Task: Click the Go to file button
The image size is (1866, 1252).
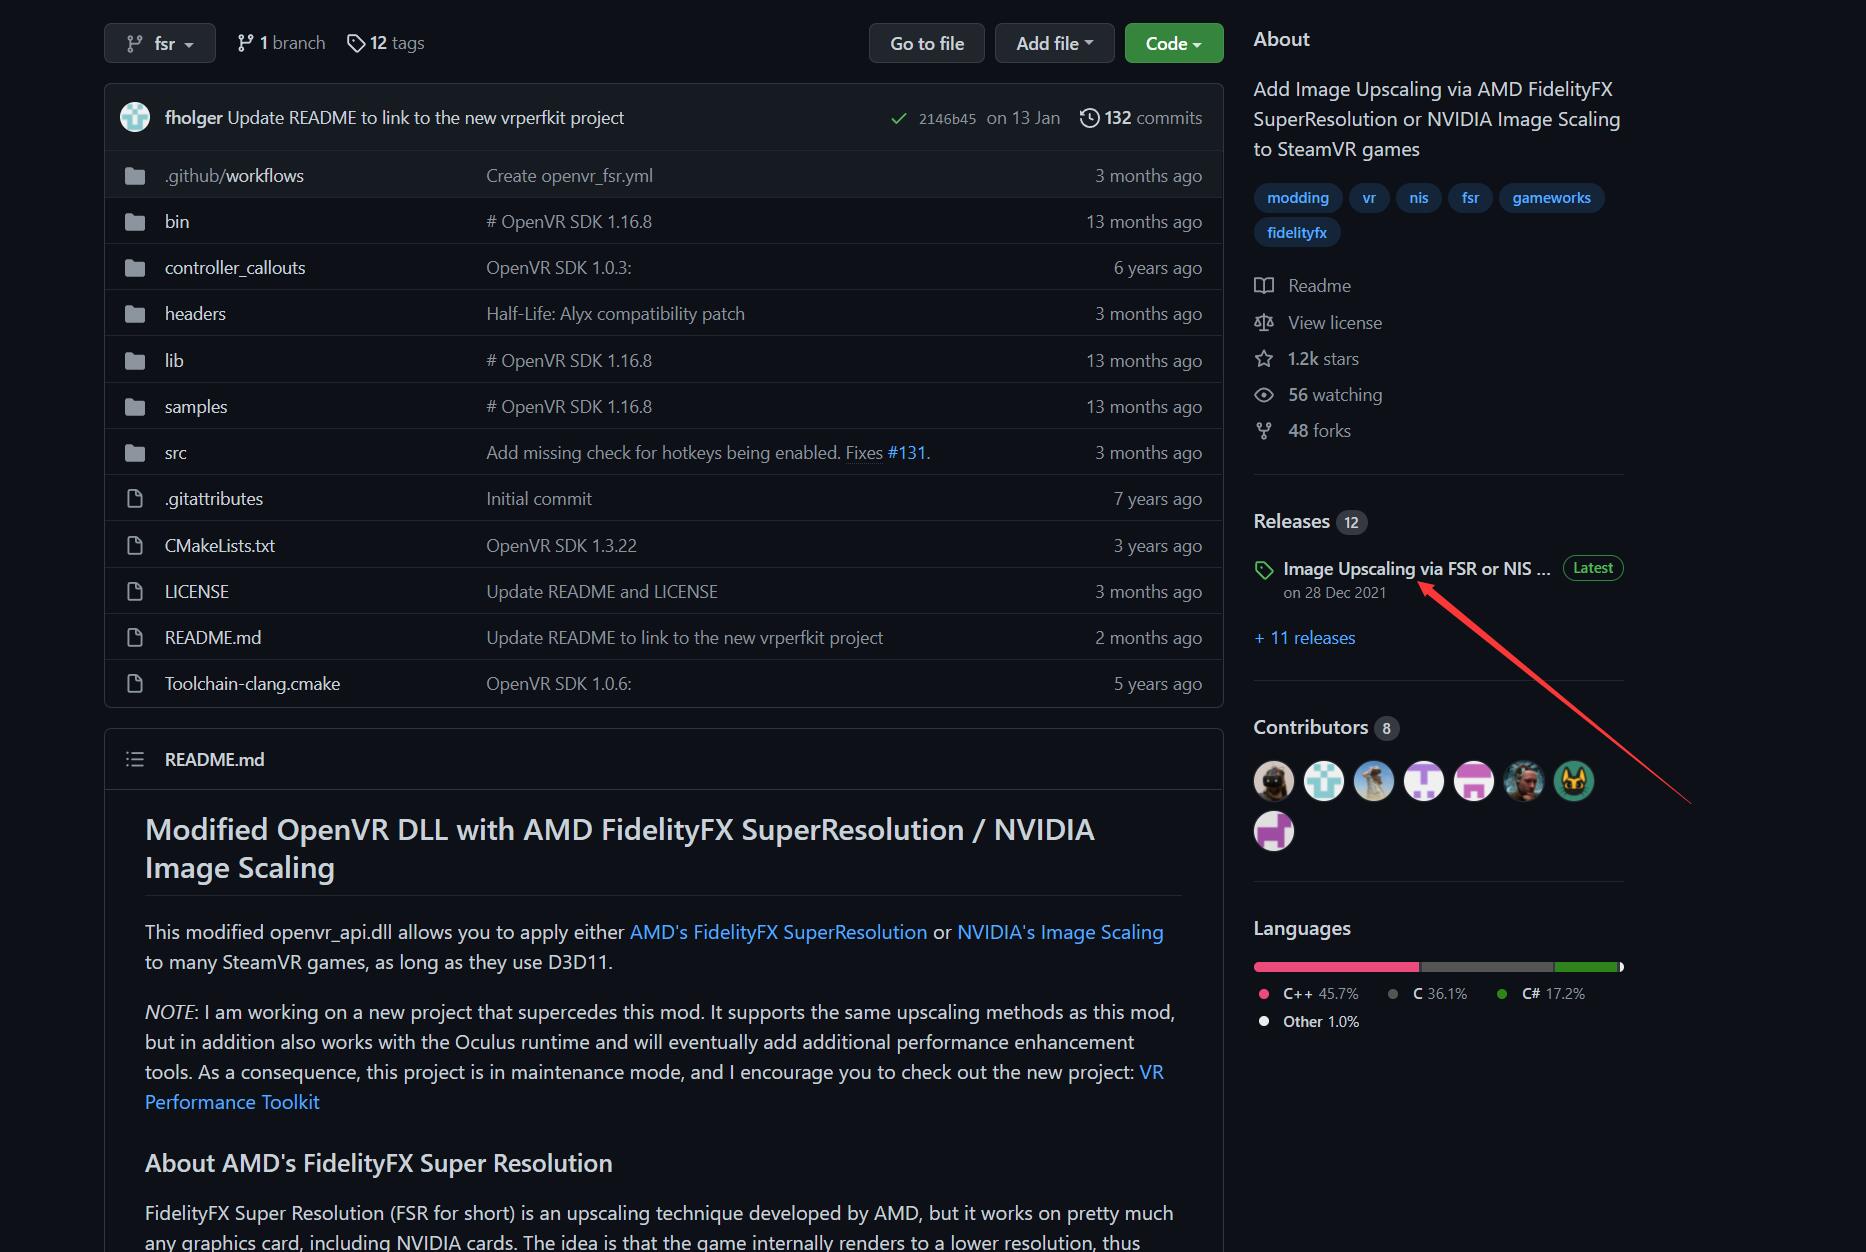Action: (x=927, y=43)
